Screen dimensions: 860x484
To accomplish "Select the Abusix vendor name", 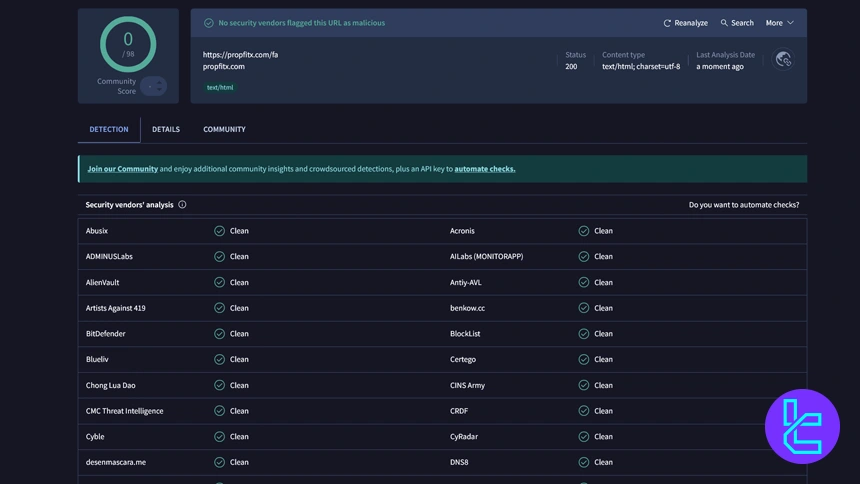I will (97, 231).
